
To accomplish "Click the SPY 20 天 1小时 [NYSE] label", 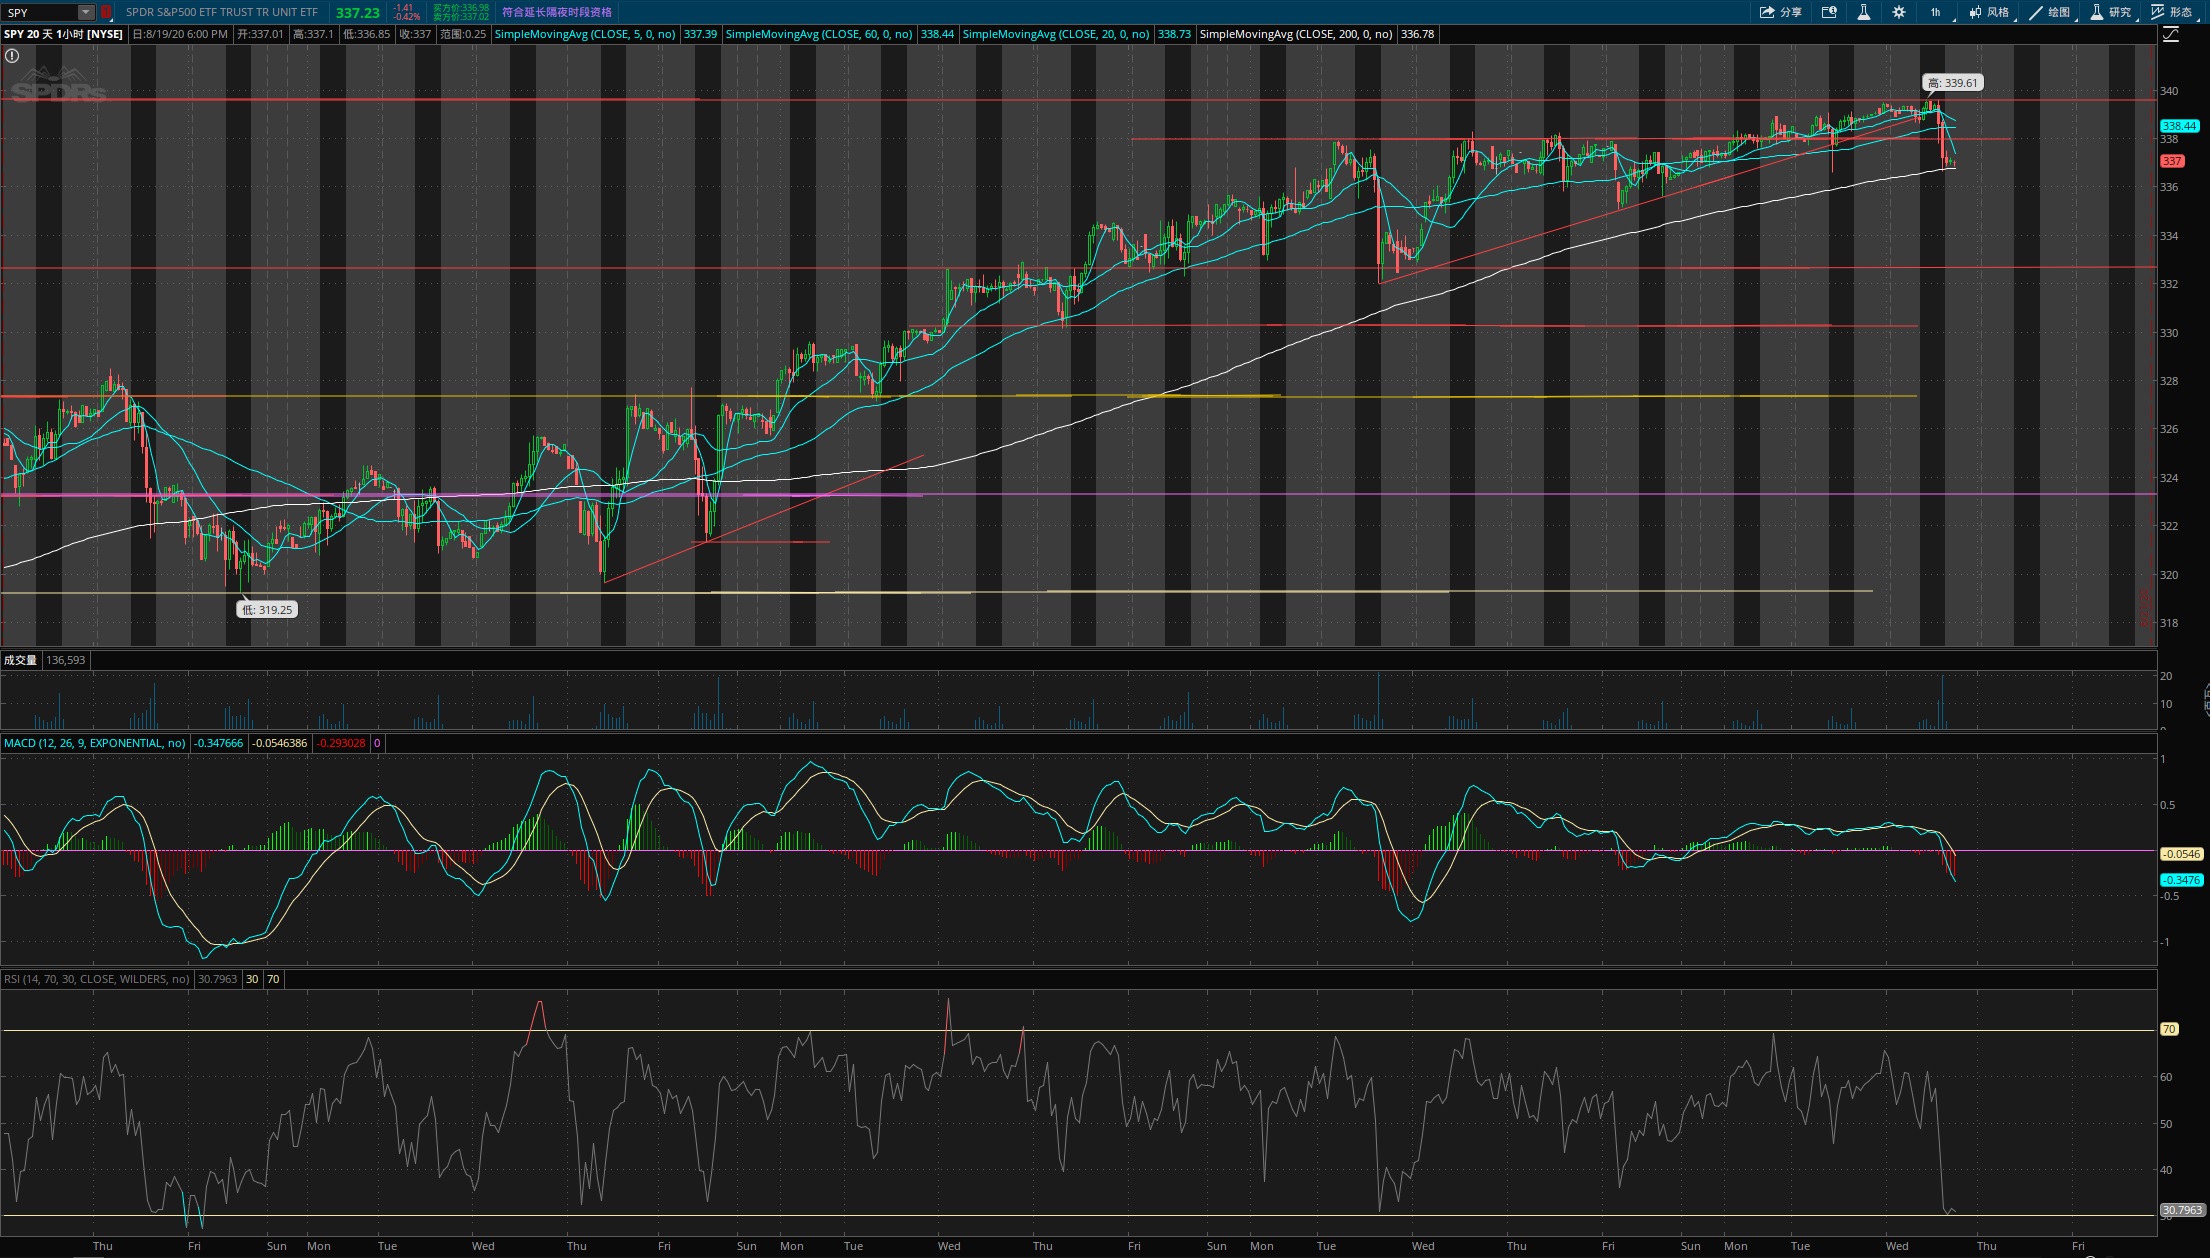I will (x=63, y=34).
